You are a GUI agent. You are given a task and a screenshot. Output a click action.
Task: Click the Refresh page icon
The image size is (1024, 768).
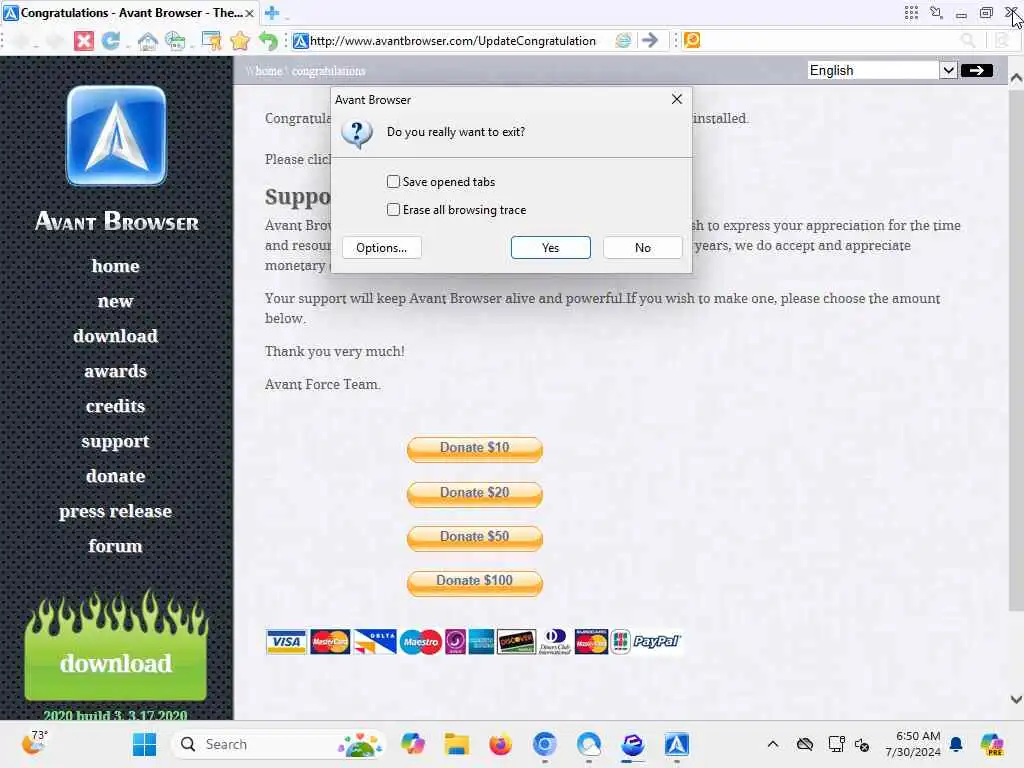coord(111,40)
